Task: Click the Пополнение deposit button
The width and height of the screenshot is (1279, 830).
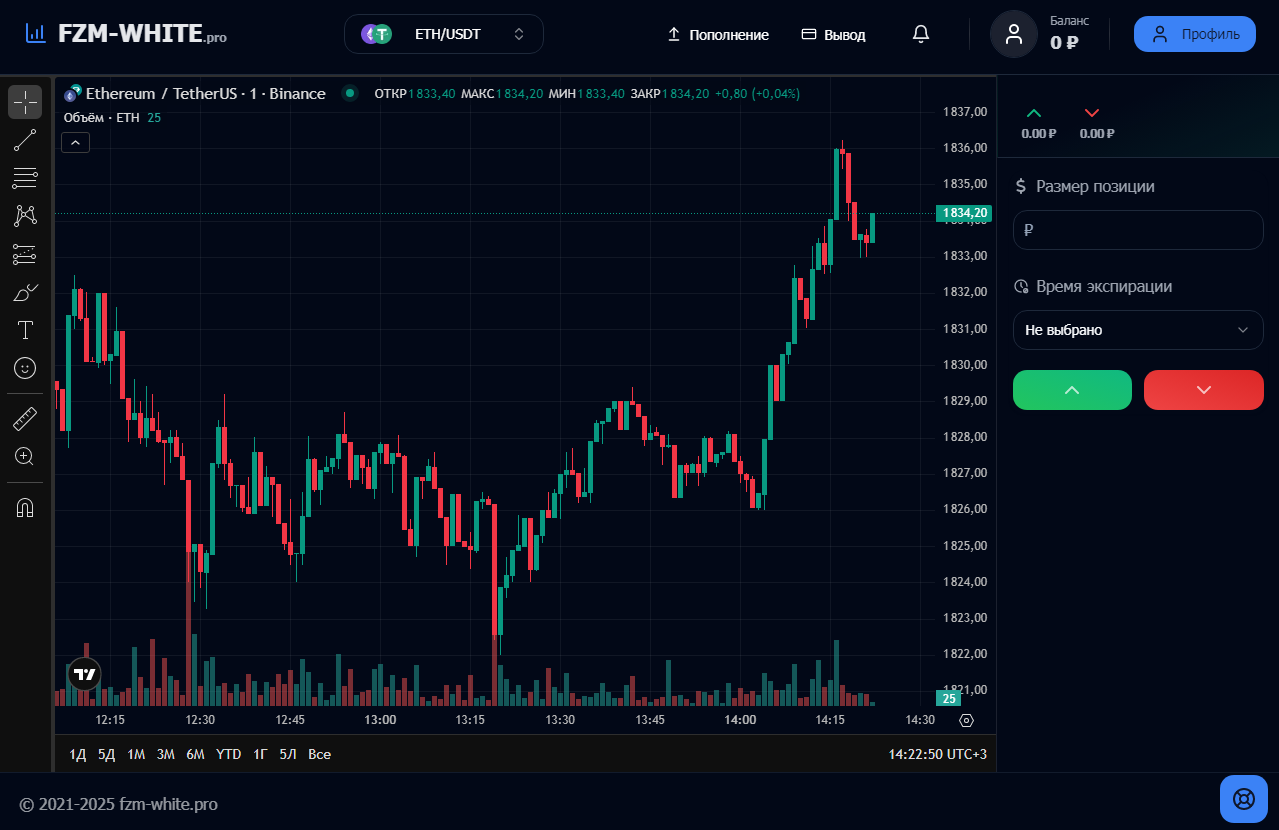Action: click(718, 34)
